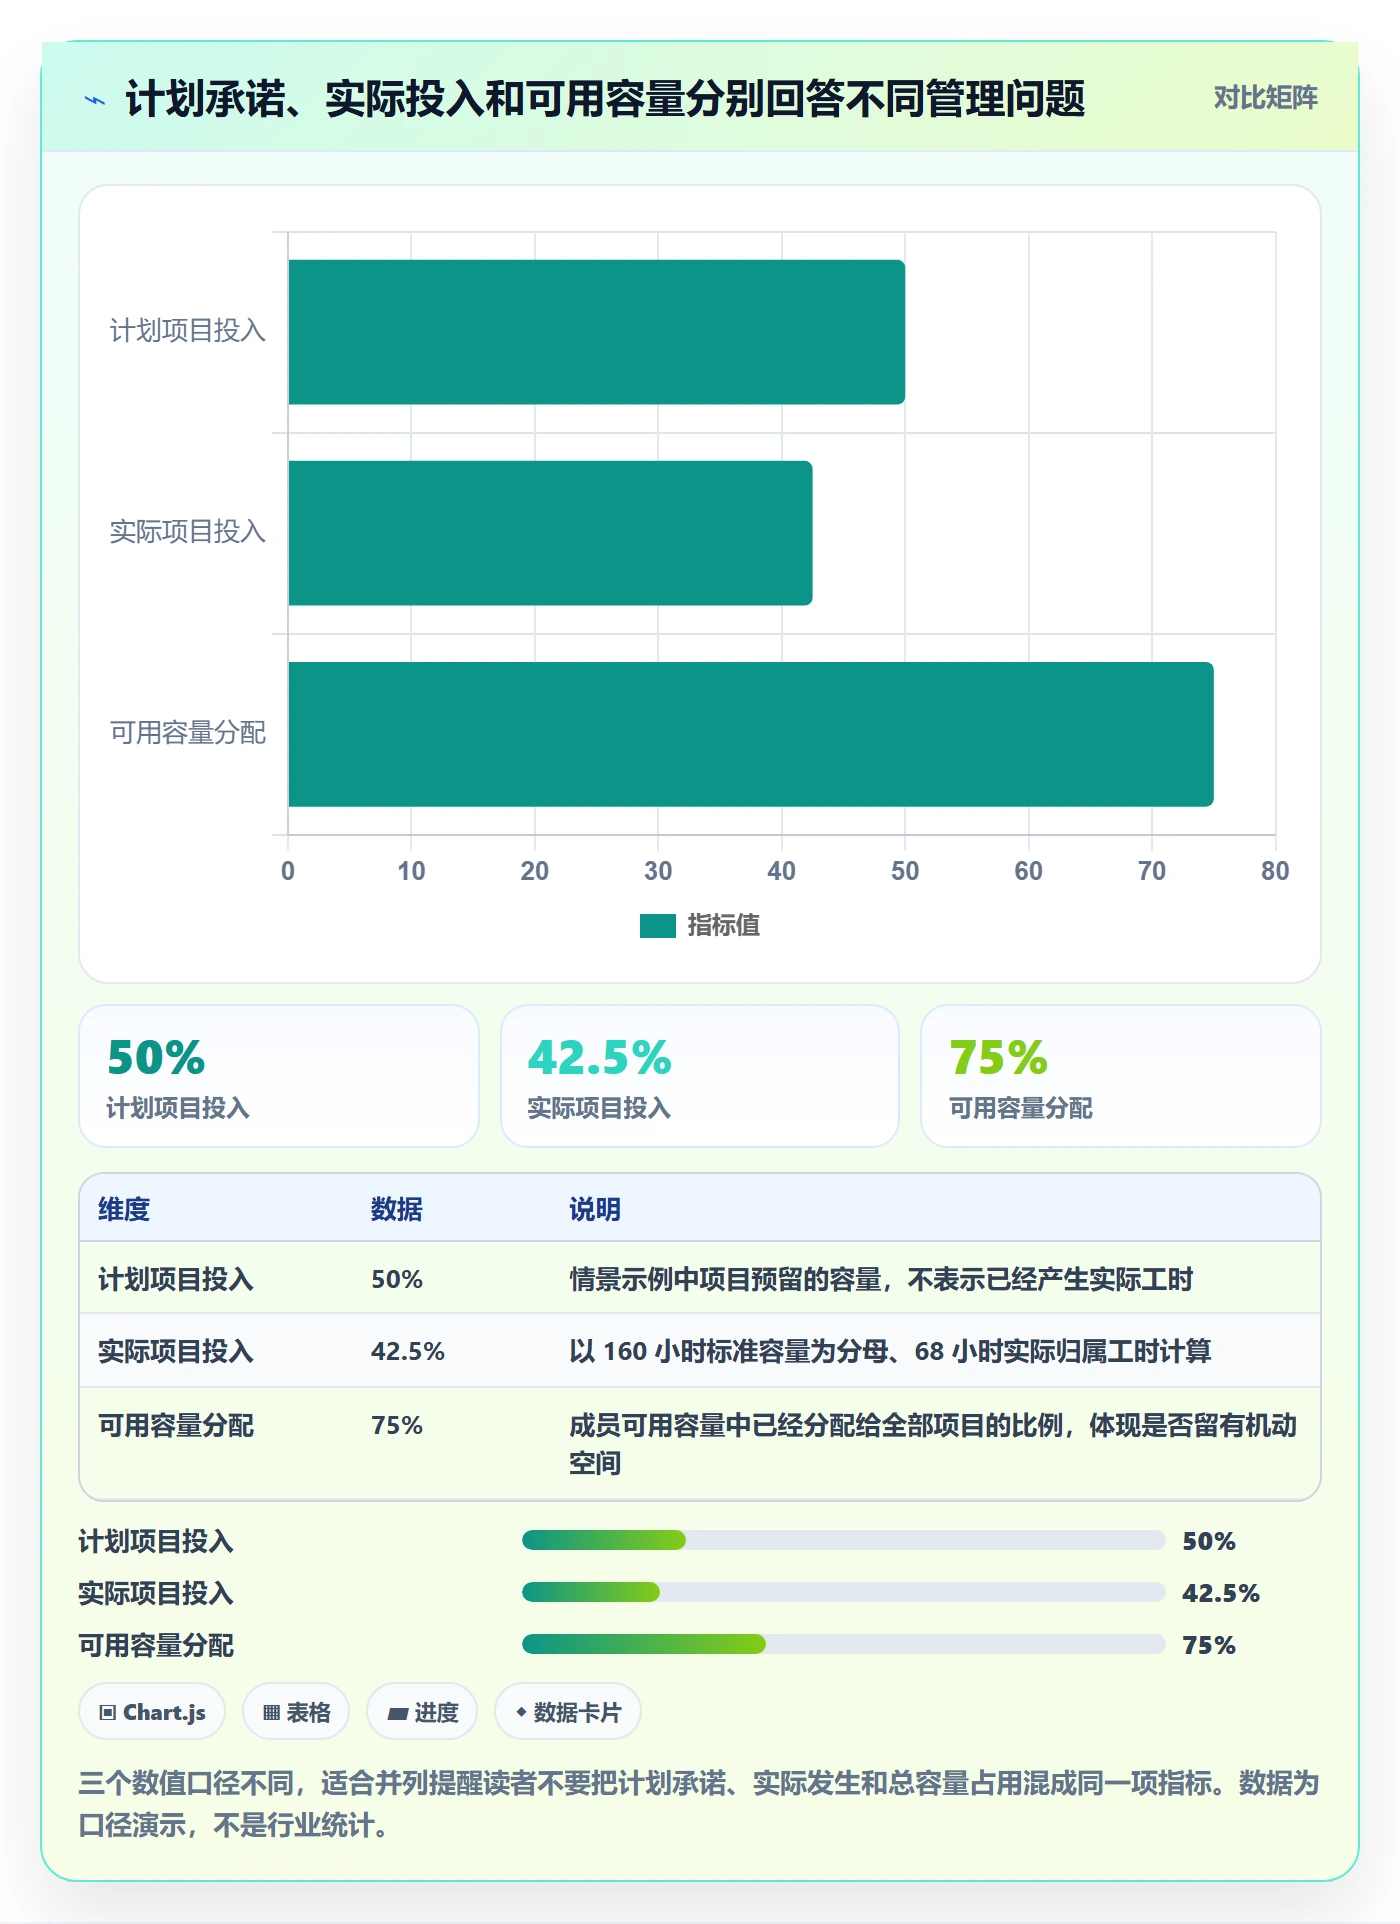This screenshot has height=1924, width=1400.
Task: Click table row cell 可用容量分配
Action: 176,1425
